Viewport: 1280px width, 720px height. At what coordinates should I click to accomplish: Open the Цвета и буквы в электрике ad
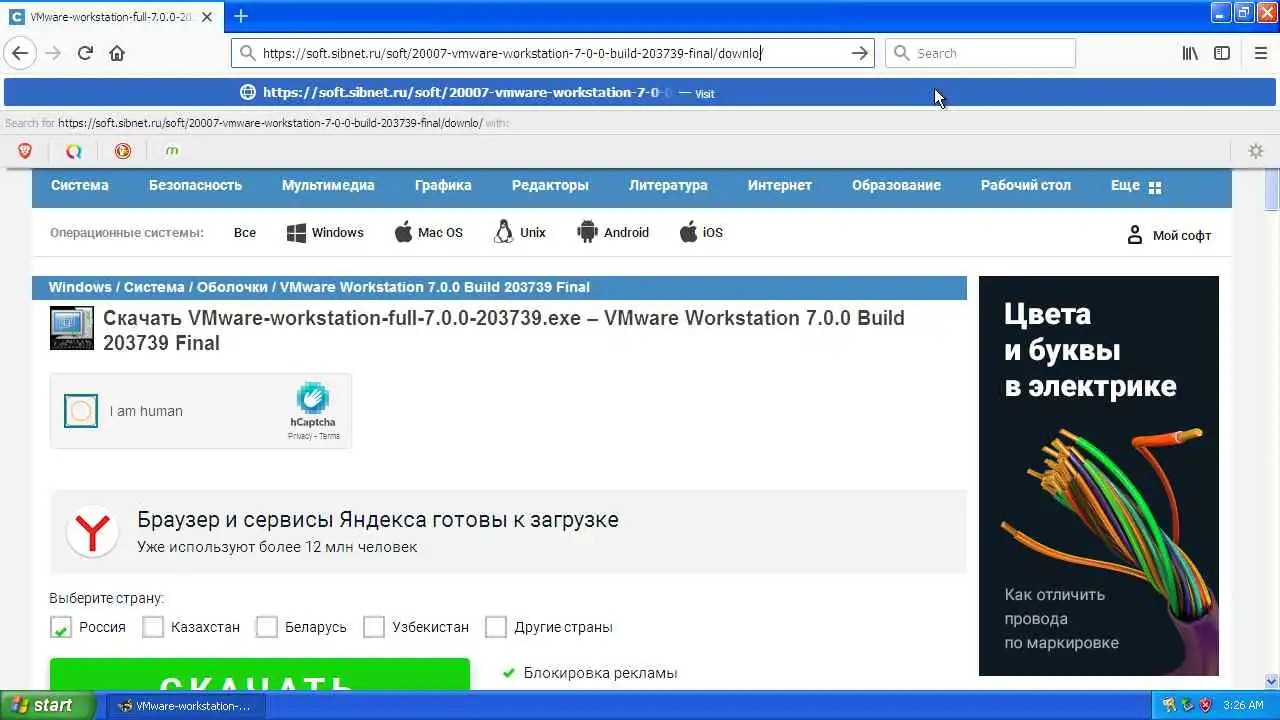[x=1099, y=476]
